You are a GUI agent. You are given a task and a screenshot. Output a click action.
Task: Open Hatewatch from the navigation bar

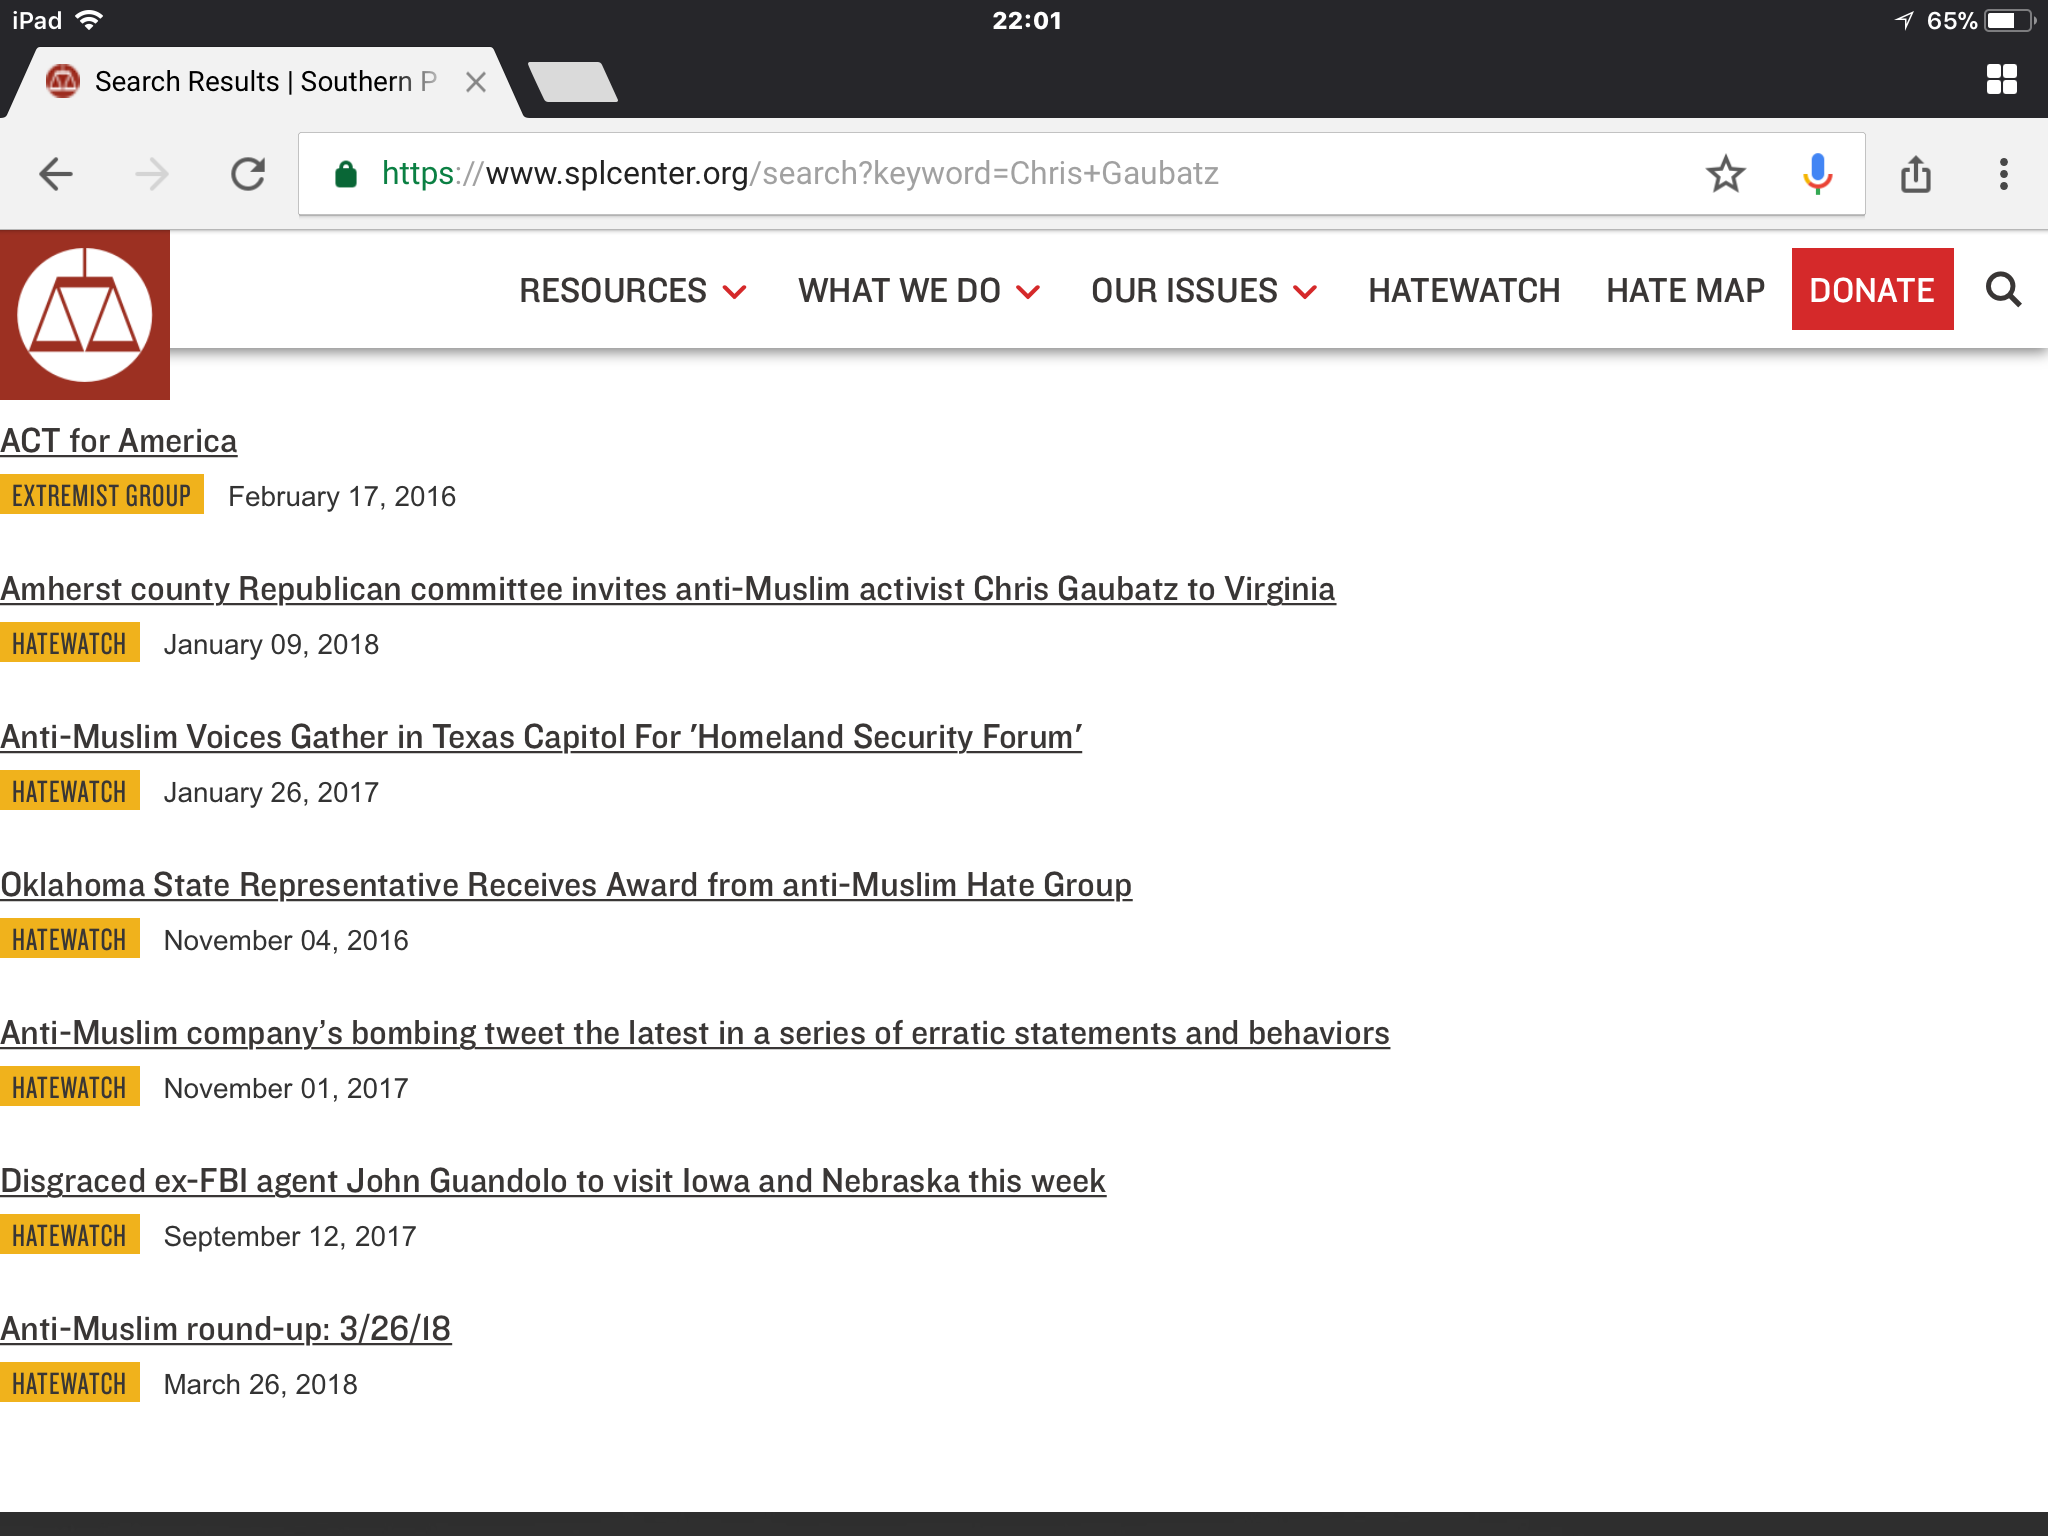pos(1464,291)
